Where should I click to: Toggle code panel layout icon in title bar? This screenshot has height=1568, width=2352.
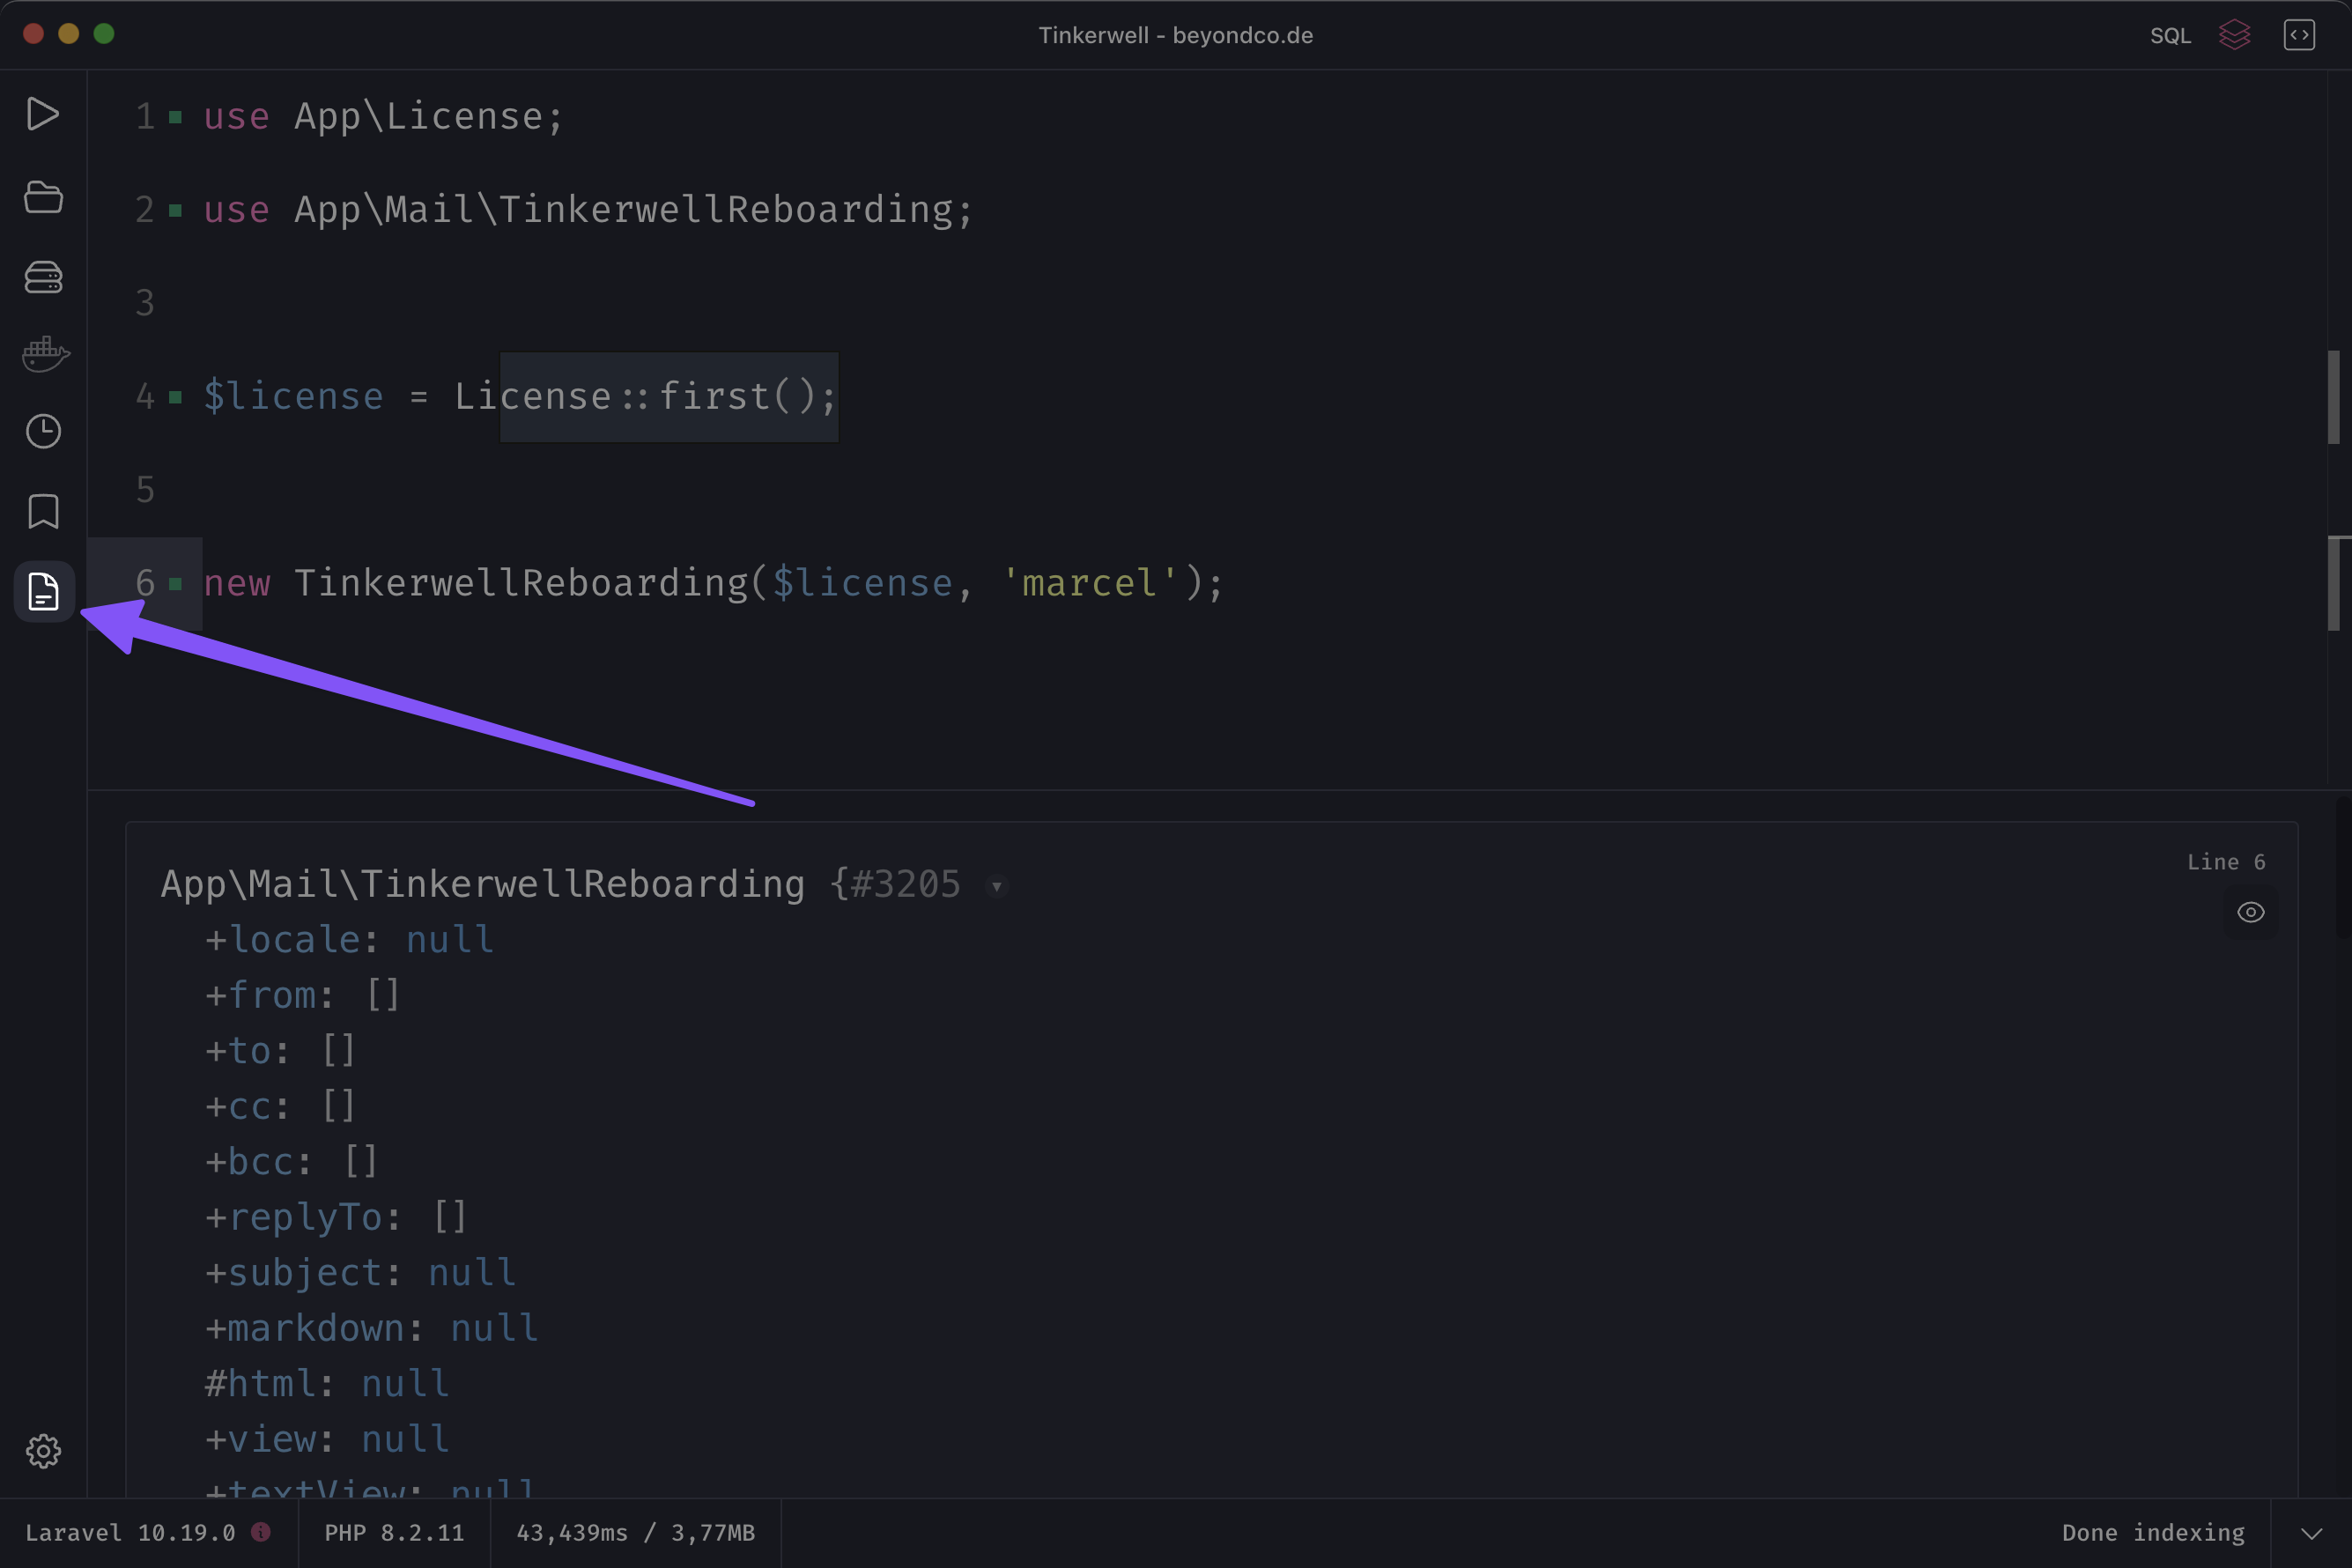(2299, 35)
